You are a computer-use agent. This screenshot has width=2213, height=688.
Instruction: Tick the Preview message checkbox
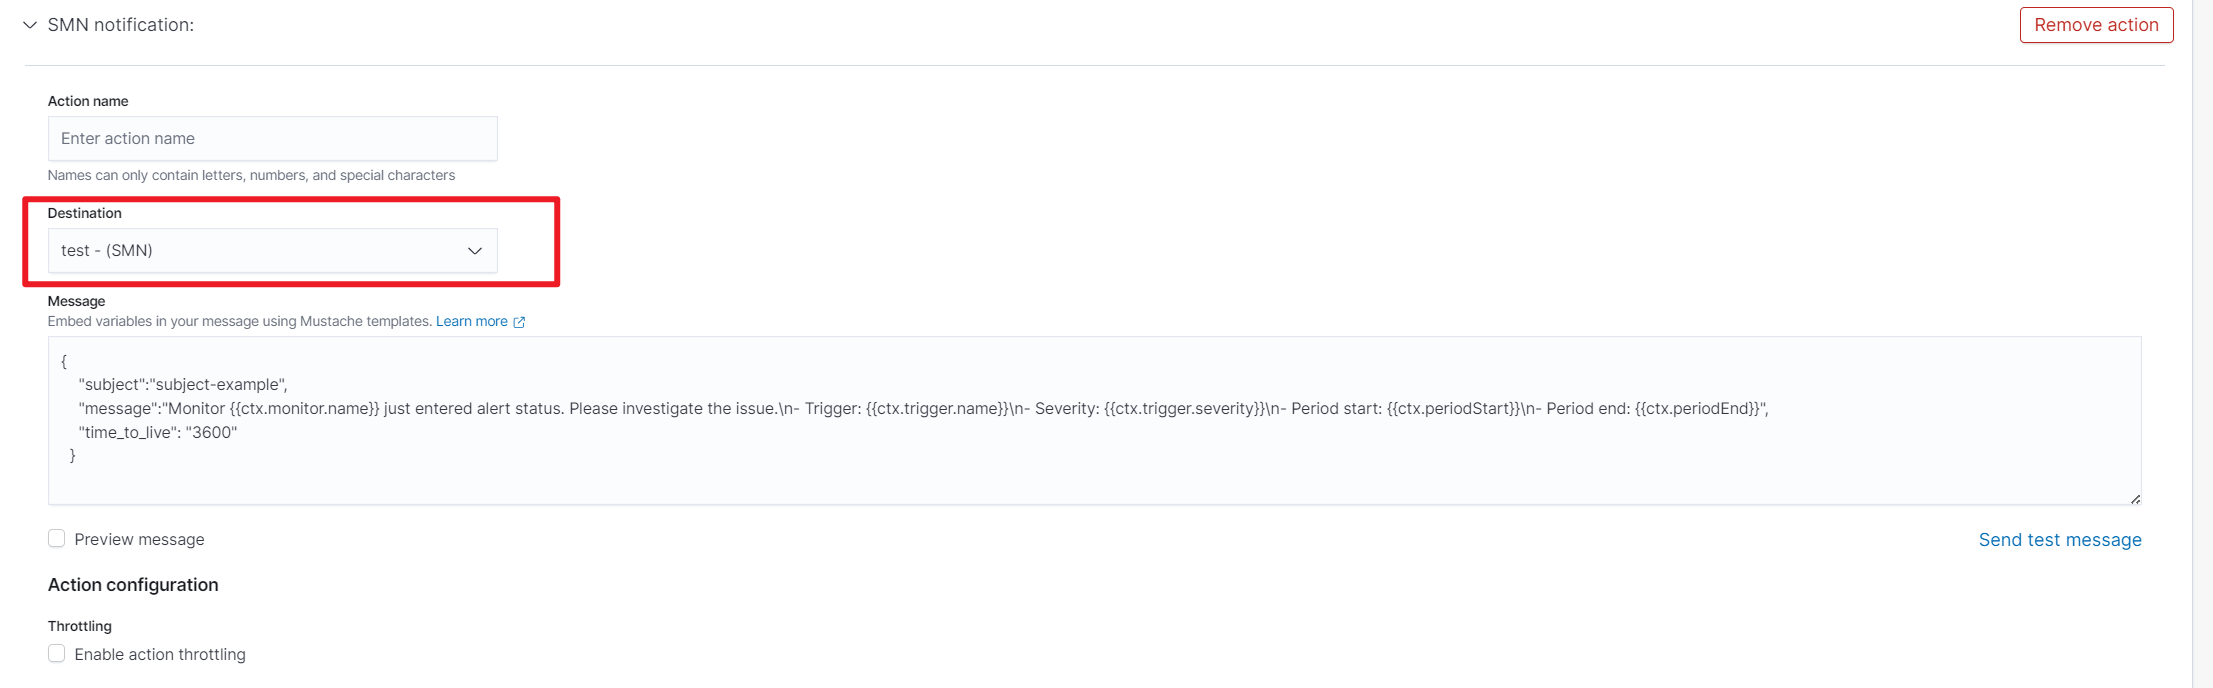tap(57, 539)
